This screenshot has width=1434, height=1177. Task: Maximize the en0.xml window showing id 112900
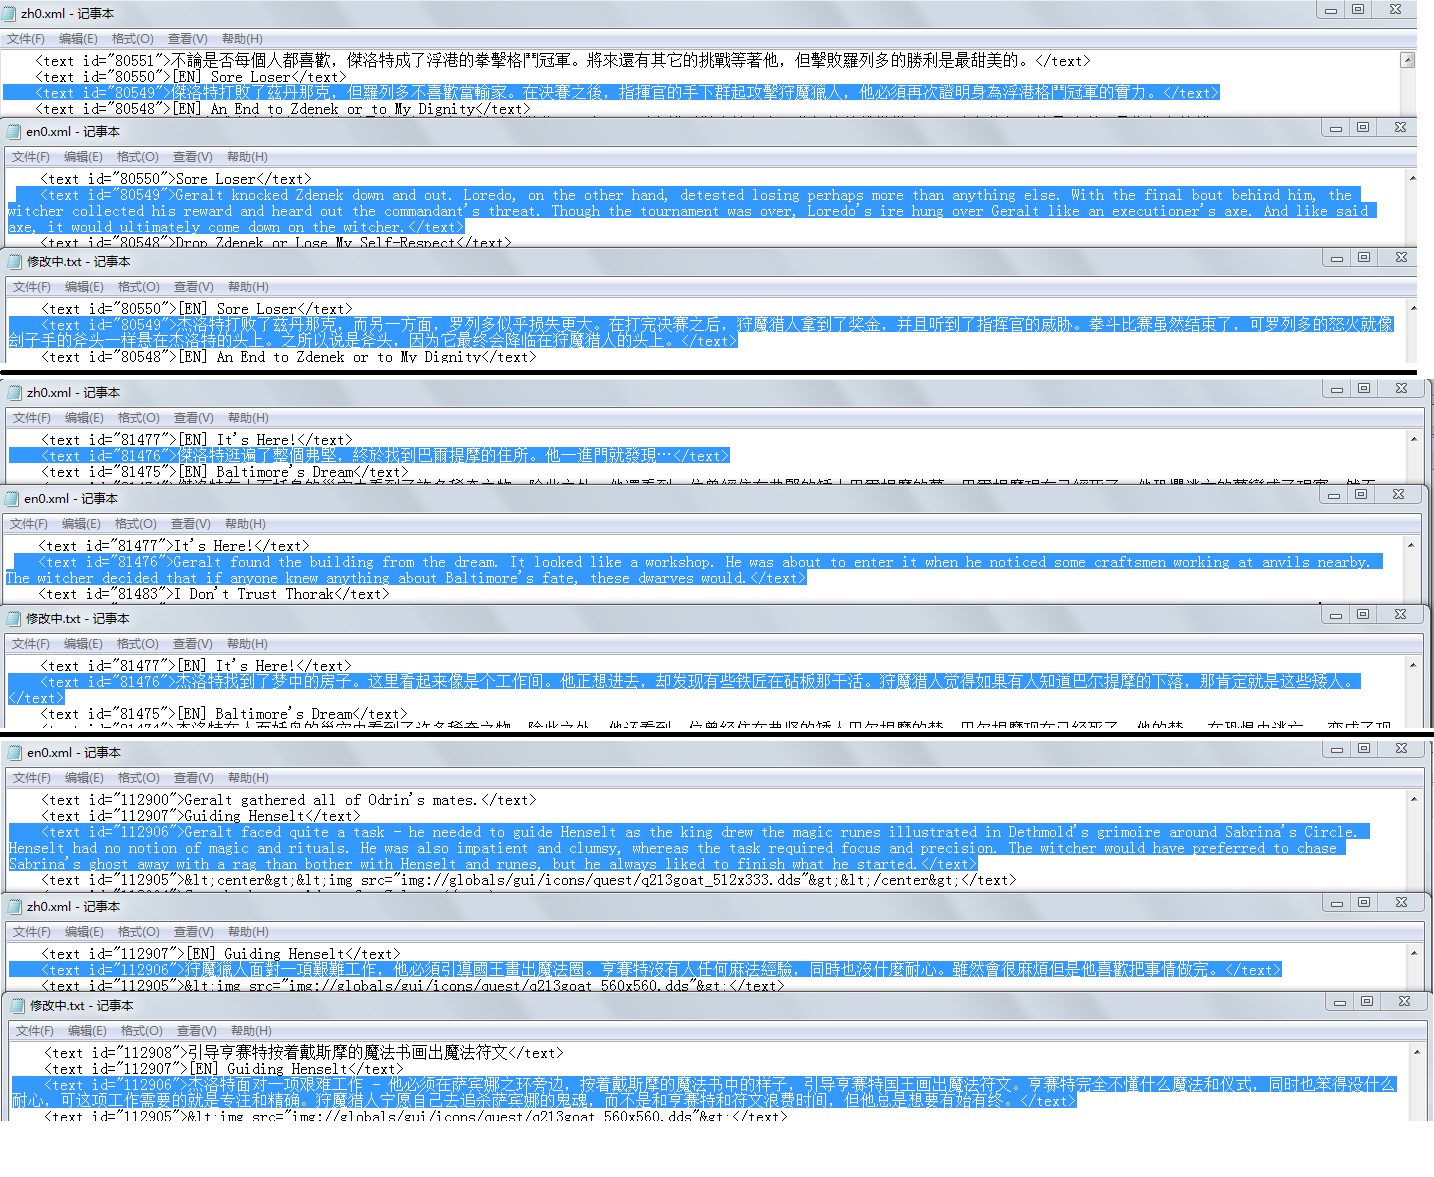[x=1364, y=749]
